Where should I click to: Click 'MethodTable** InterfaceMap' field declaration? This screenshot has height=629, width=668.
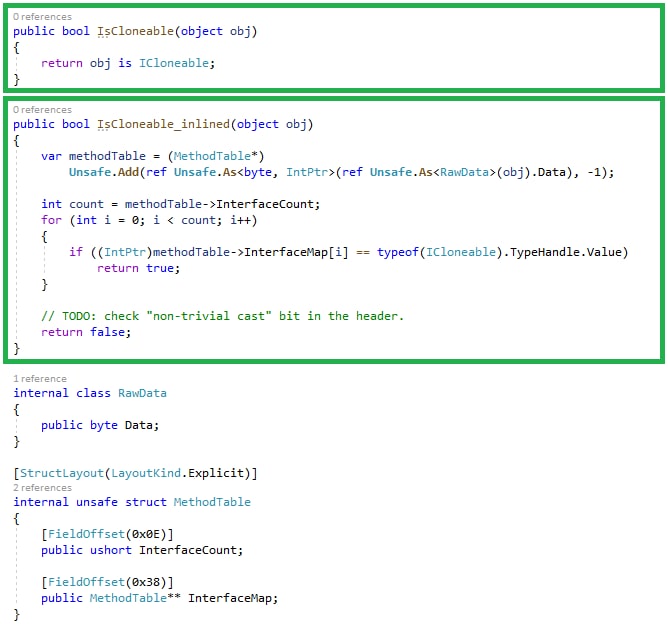(x=184, y=598)
